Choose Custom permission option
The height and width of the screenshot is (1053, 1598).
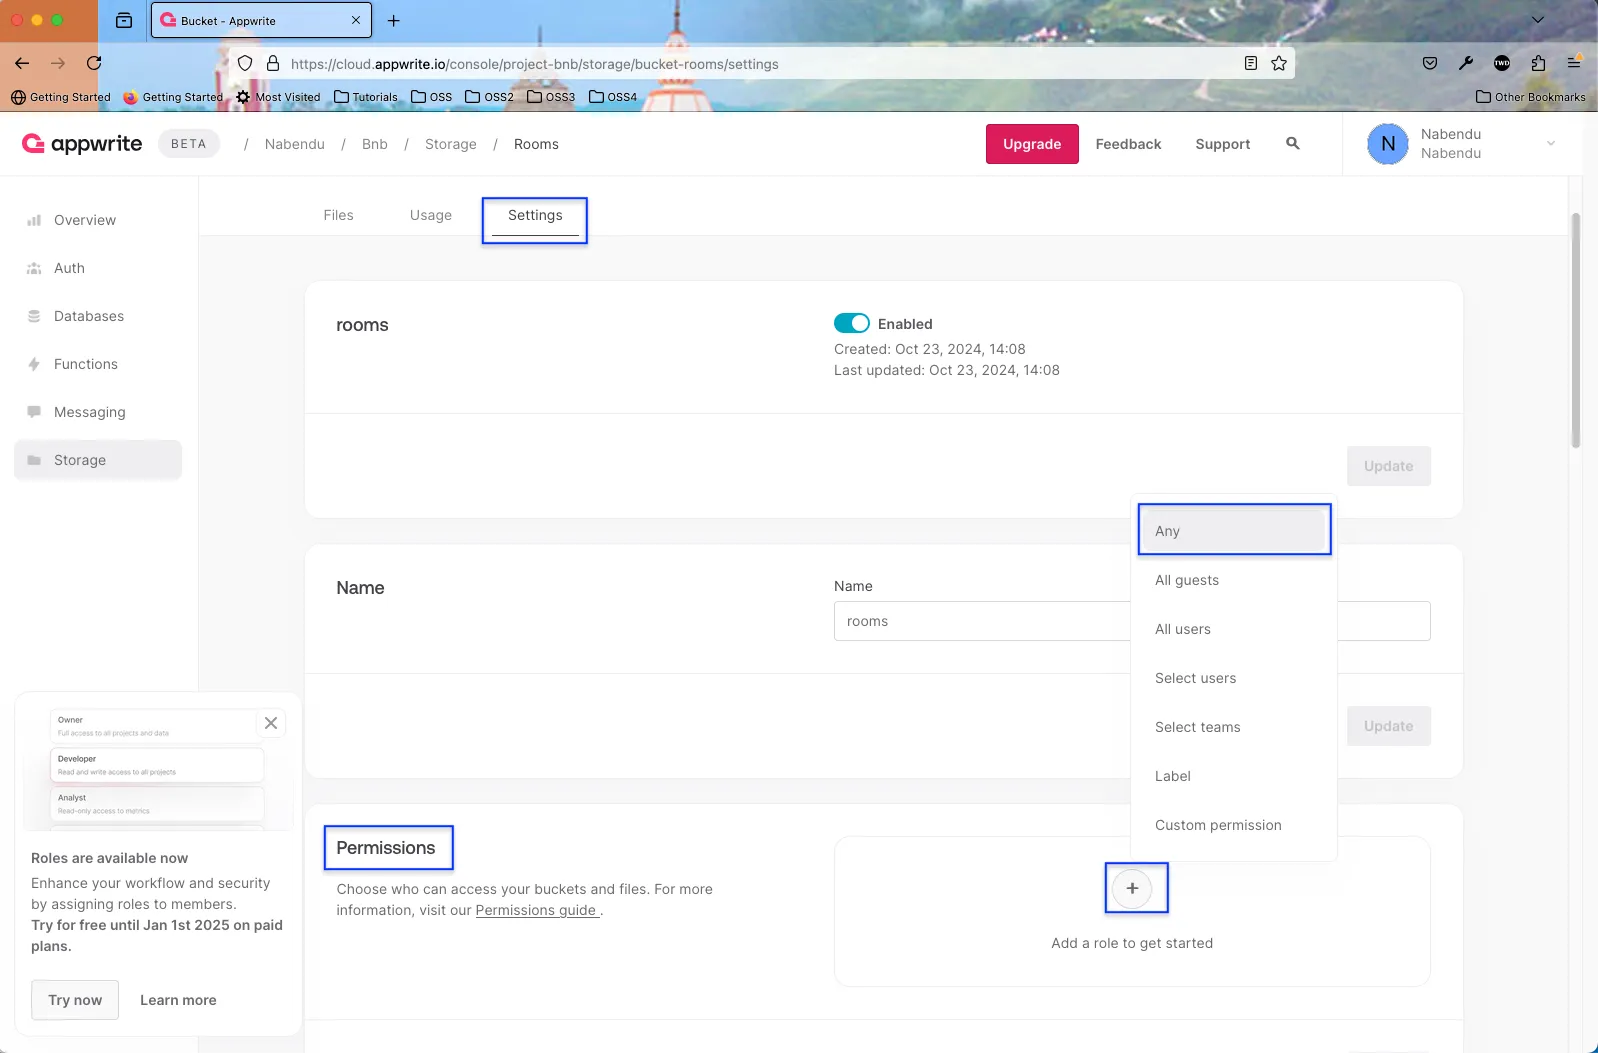click(x=1234, y=825)
